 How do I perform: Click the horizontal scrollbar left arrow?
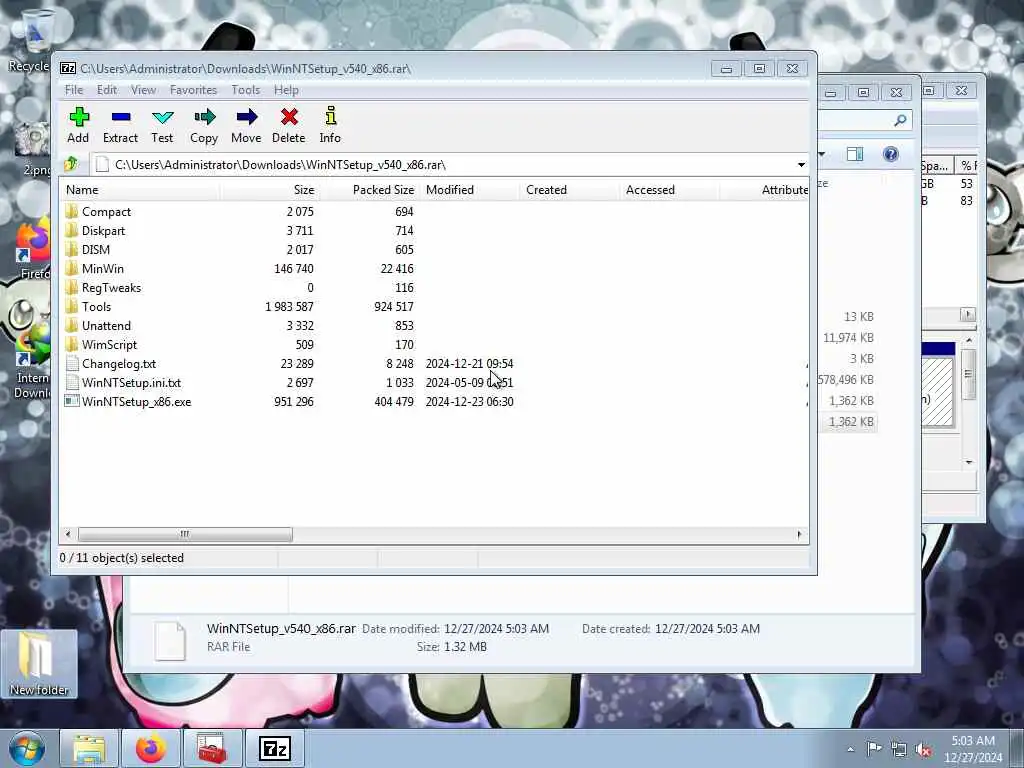68,534
